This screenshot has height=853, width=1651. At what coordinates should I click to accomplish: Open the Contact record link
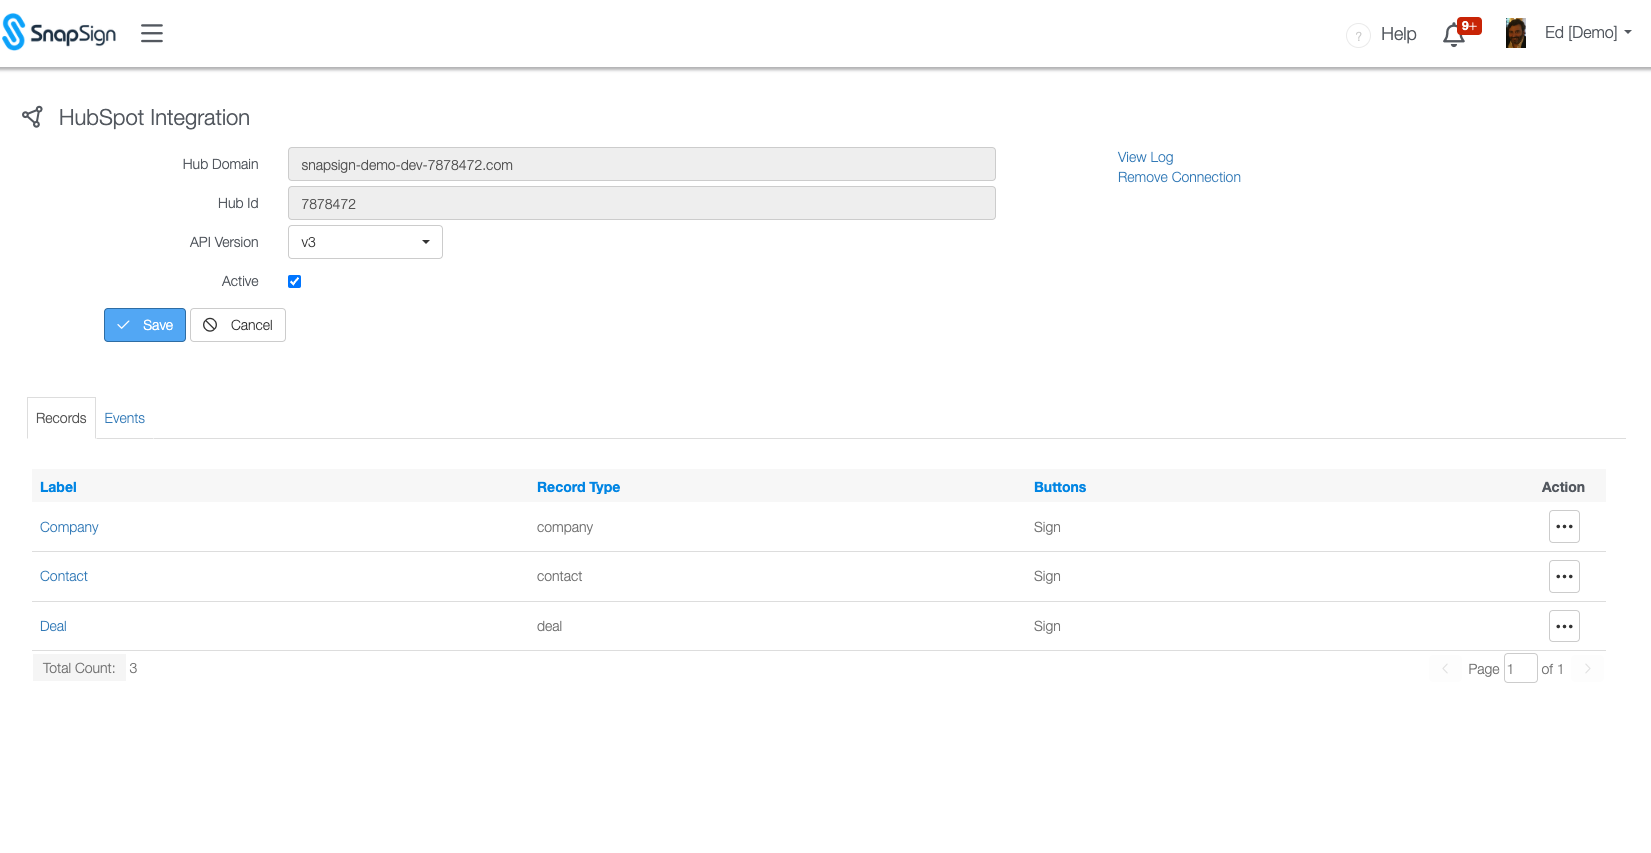64,576
